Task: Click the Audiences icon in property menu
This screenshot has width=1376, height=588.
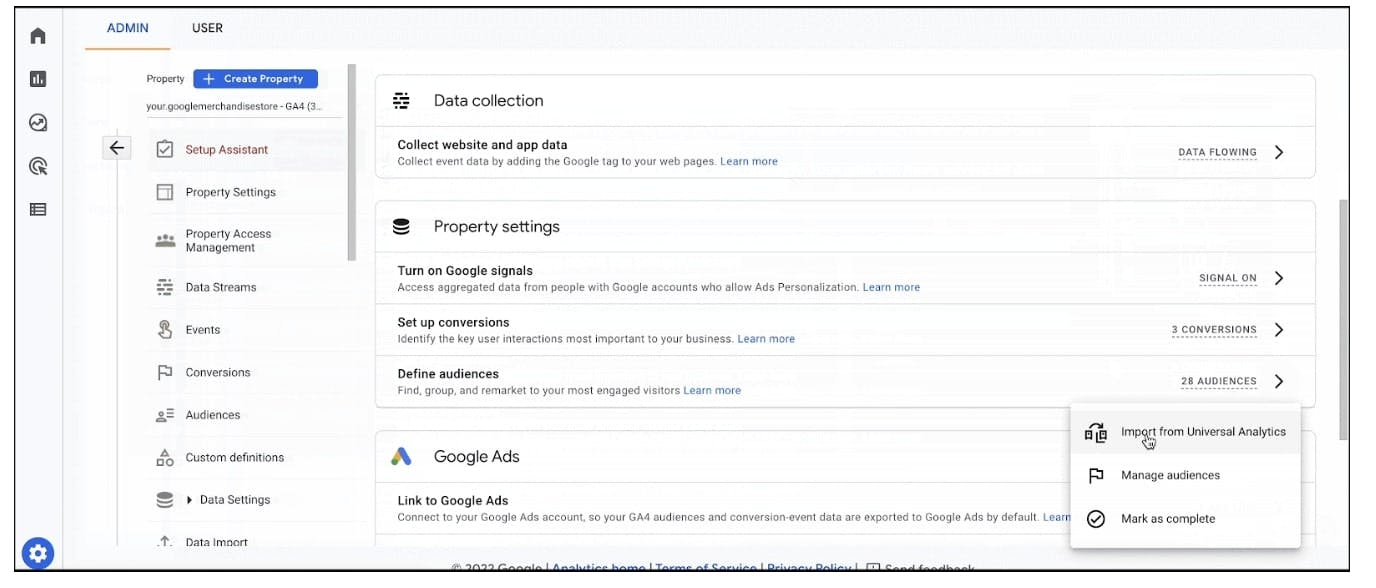Action: [165, 415]
